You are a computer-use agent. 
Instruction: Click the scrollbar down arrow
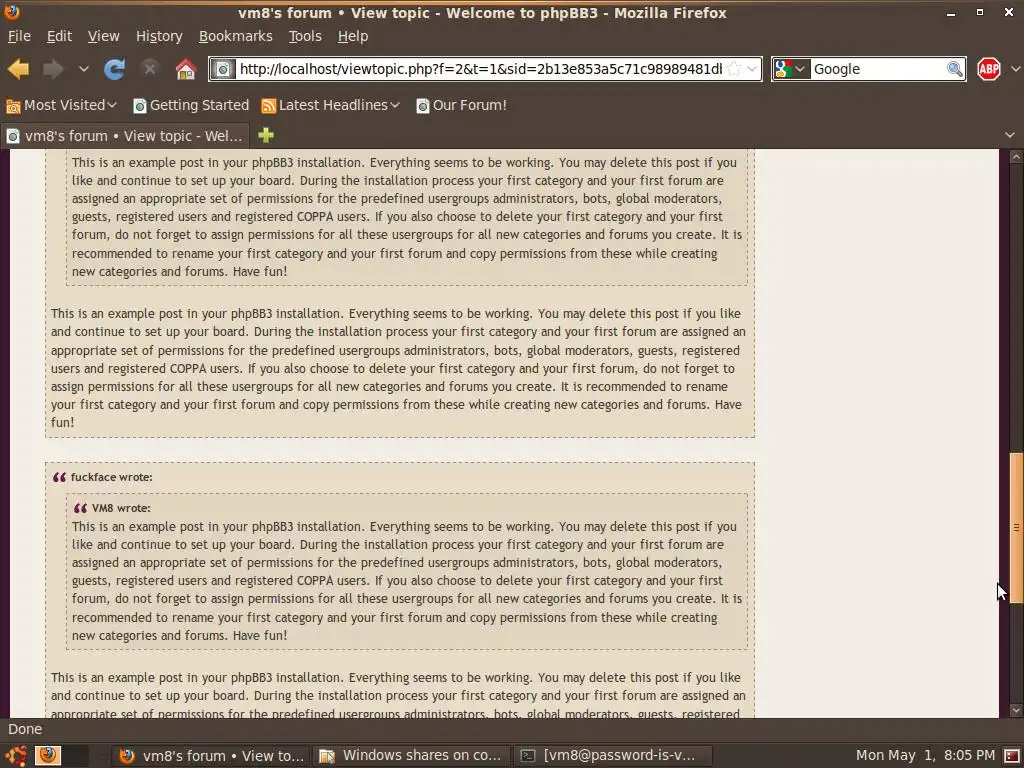click(1016, 710)
